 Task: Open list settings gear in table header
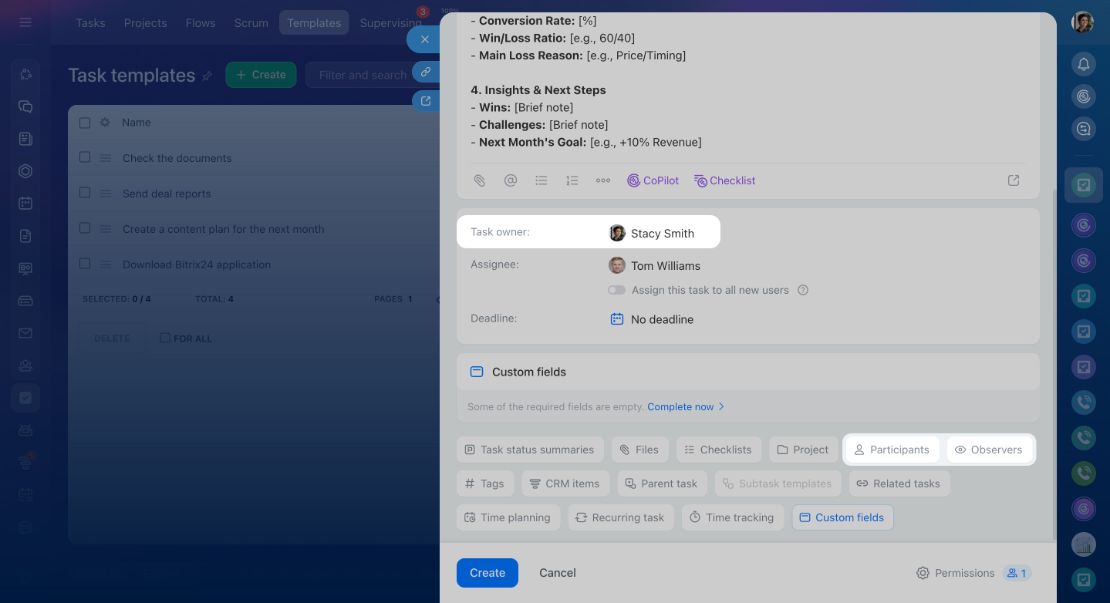105,122
